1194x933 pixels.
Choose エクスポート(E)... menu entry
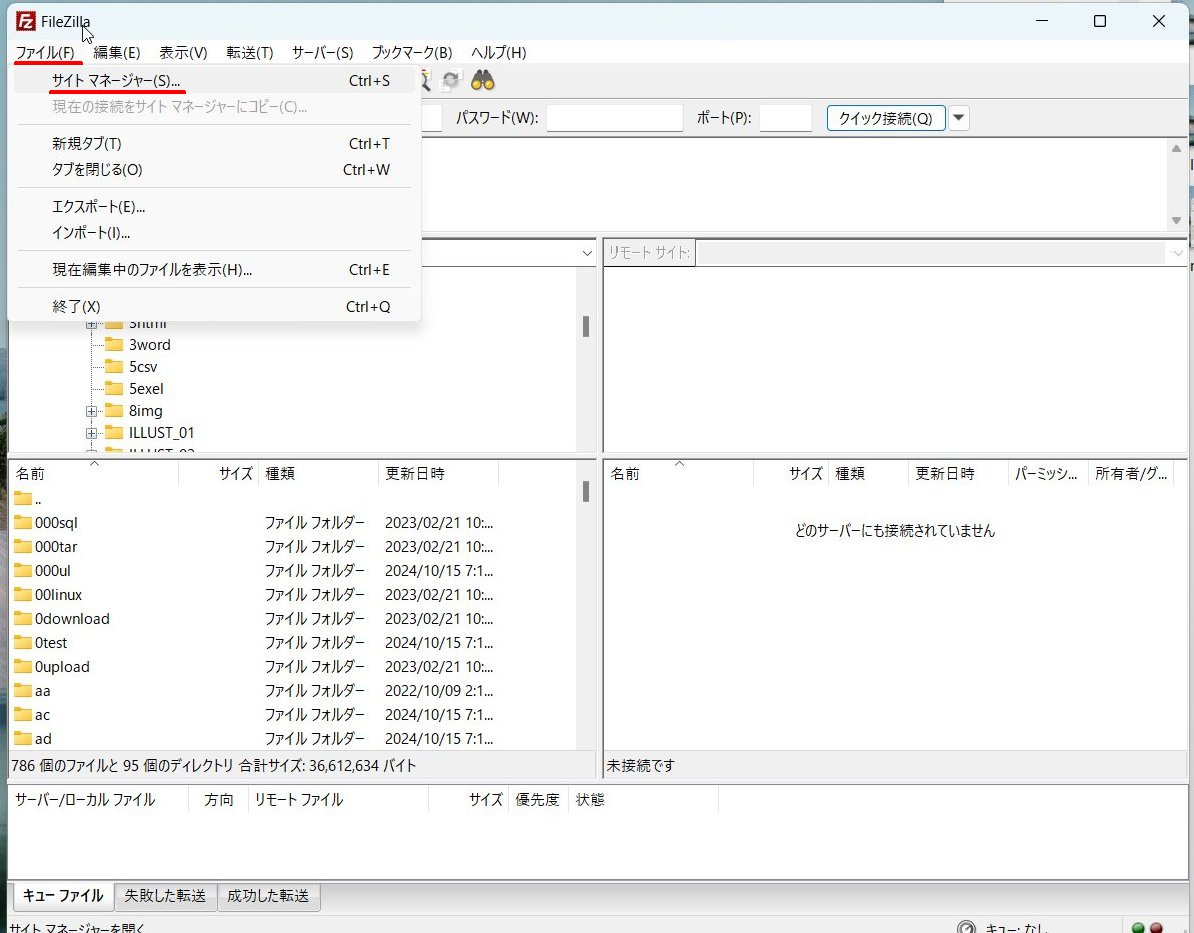coord(215,207)
